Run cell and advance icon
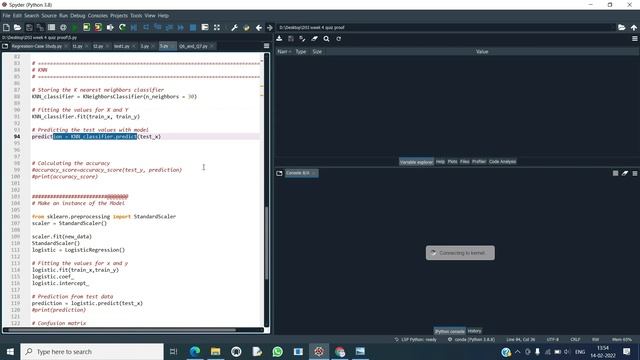 tap(98, 27)
